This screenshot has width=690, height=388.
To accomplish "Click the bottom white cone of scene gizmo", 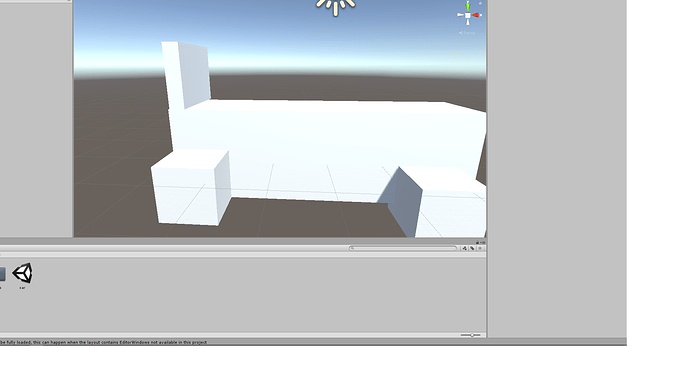I will [x=468, y=22].
